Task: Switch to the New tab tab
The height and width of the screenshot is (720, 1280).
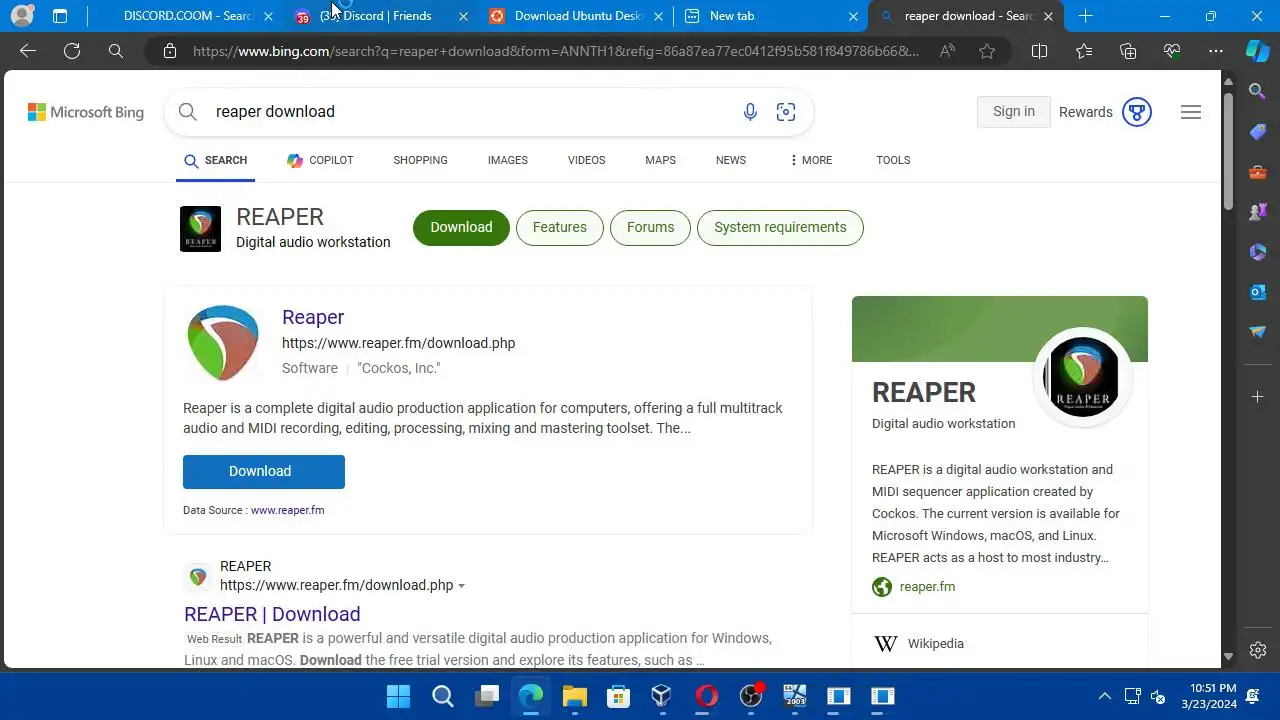Action: click(x=771, y=16)
